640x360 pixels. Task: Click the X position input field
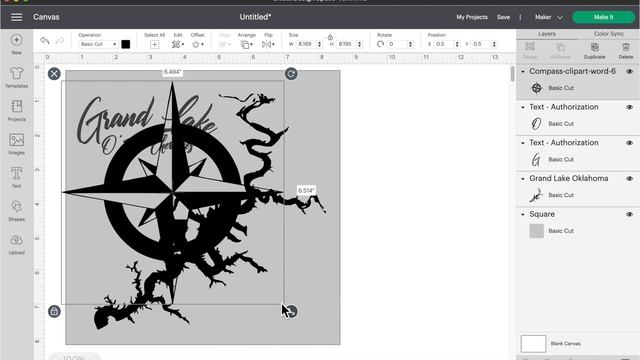coord(444,44)
